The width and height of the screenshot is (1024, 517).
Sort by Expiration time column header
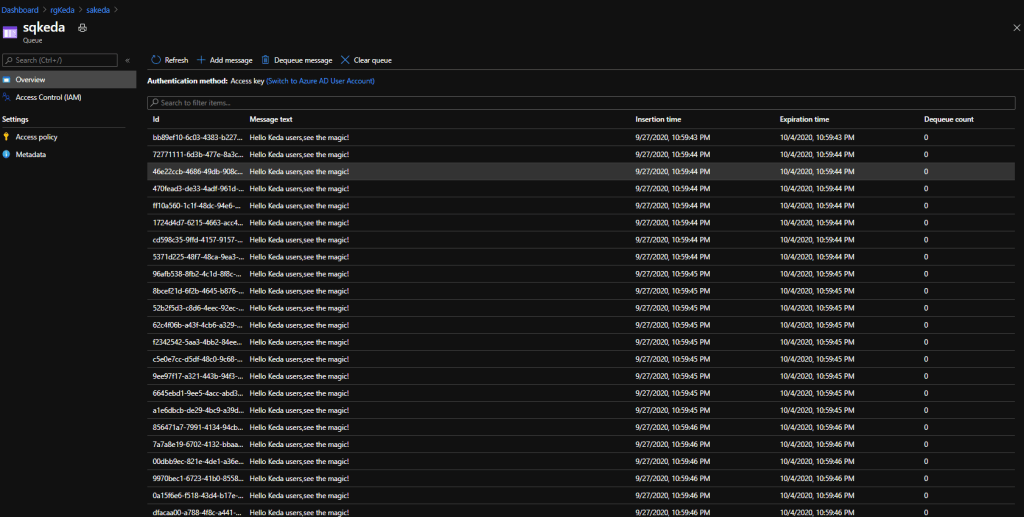pyautogui.click(x=805, y=119)
